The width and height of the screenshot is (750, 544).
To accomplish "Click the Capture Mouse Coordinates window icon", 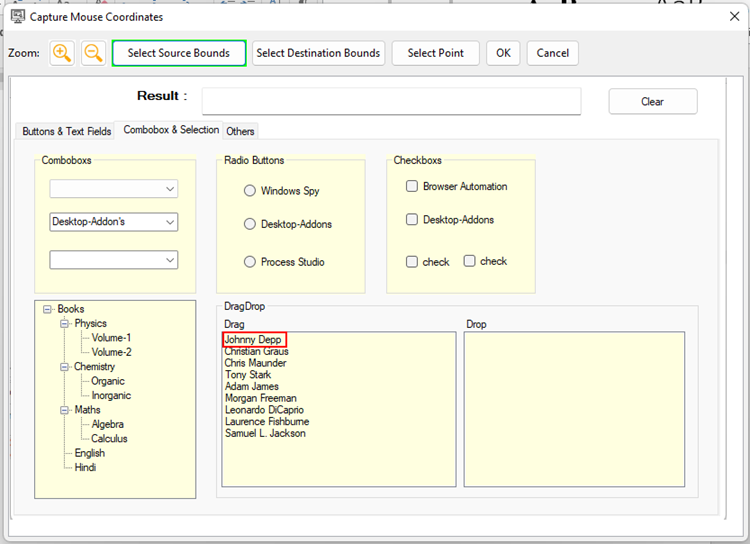I will (x=17, y=17).
